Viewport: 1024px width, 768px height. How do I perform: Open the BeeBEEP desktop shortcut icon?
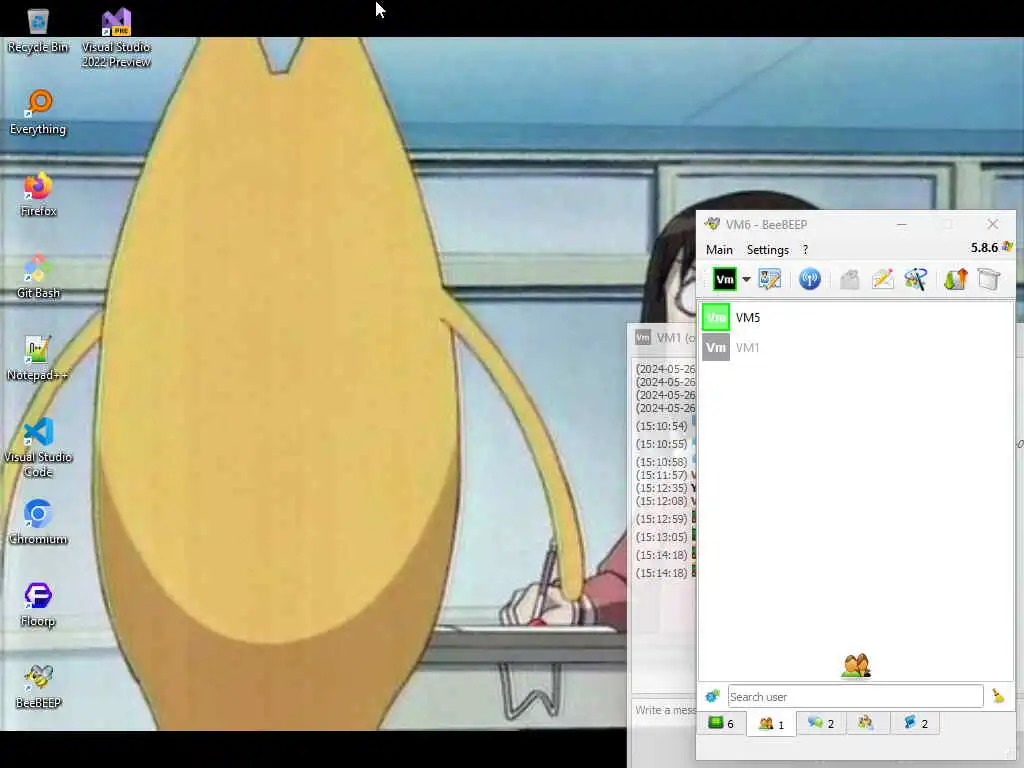[38, 687]
